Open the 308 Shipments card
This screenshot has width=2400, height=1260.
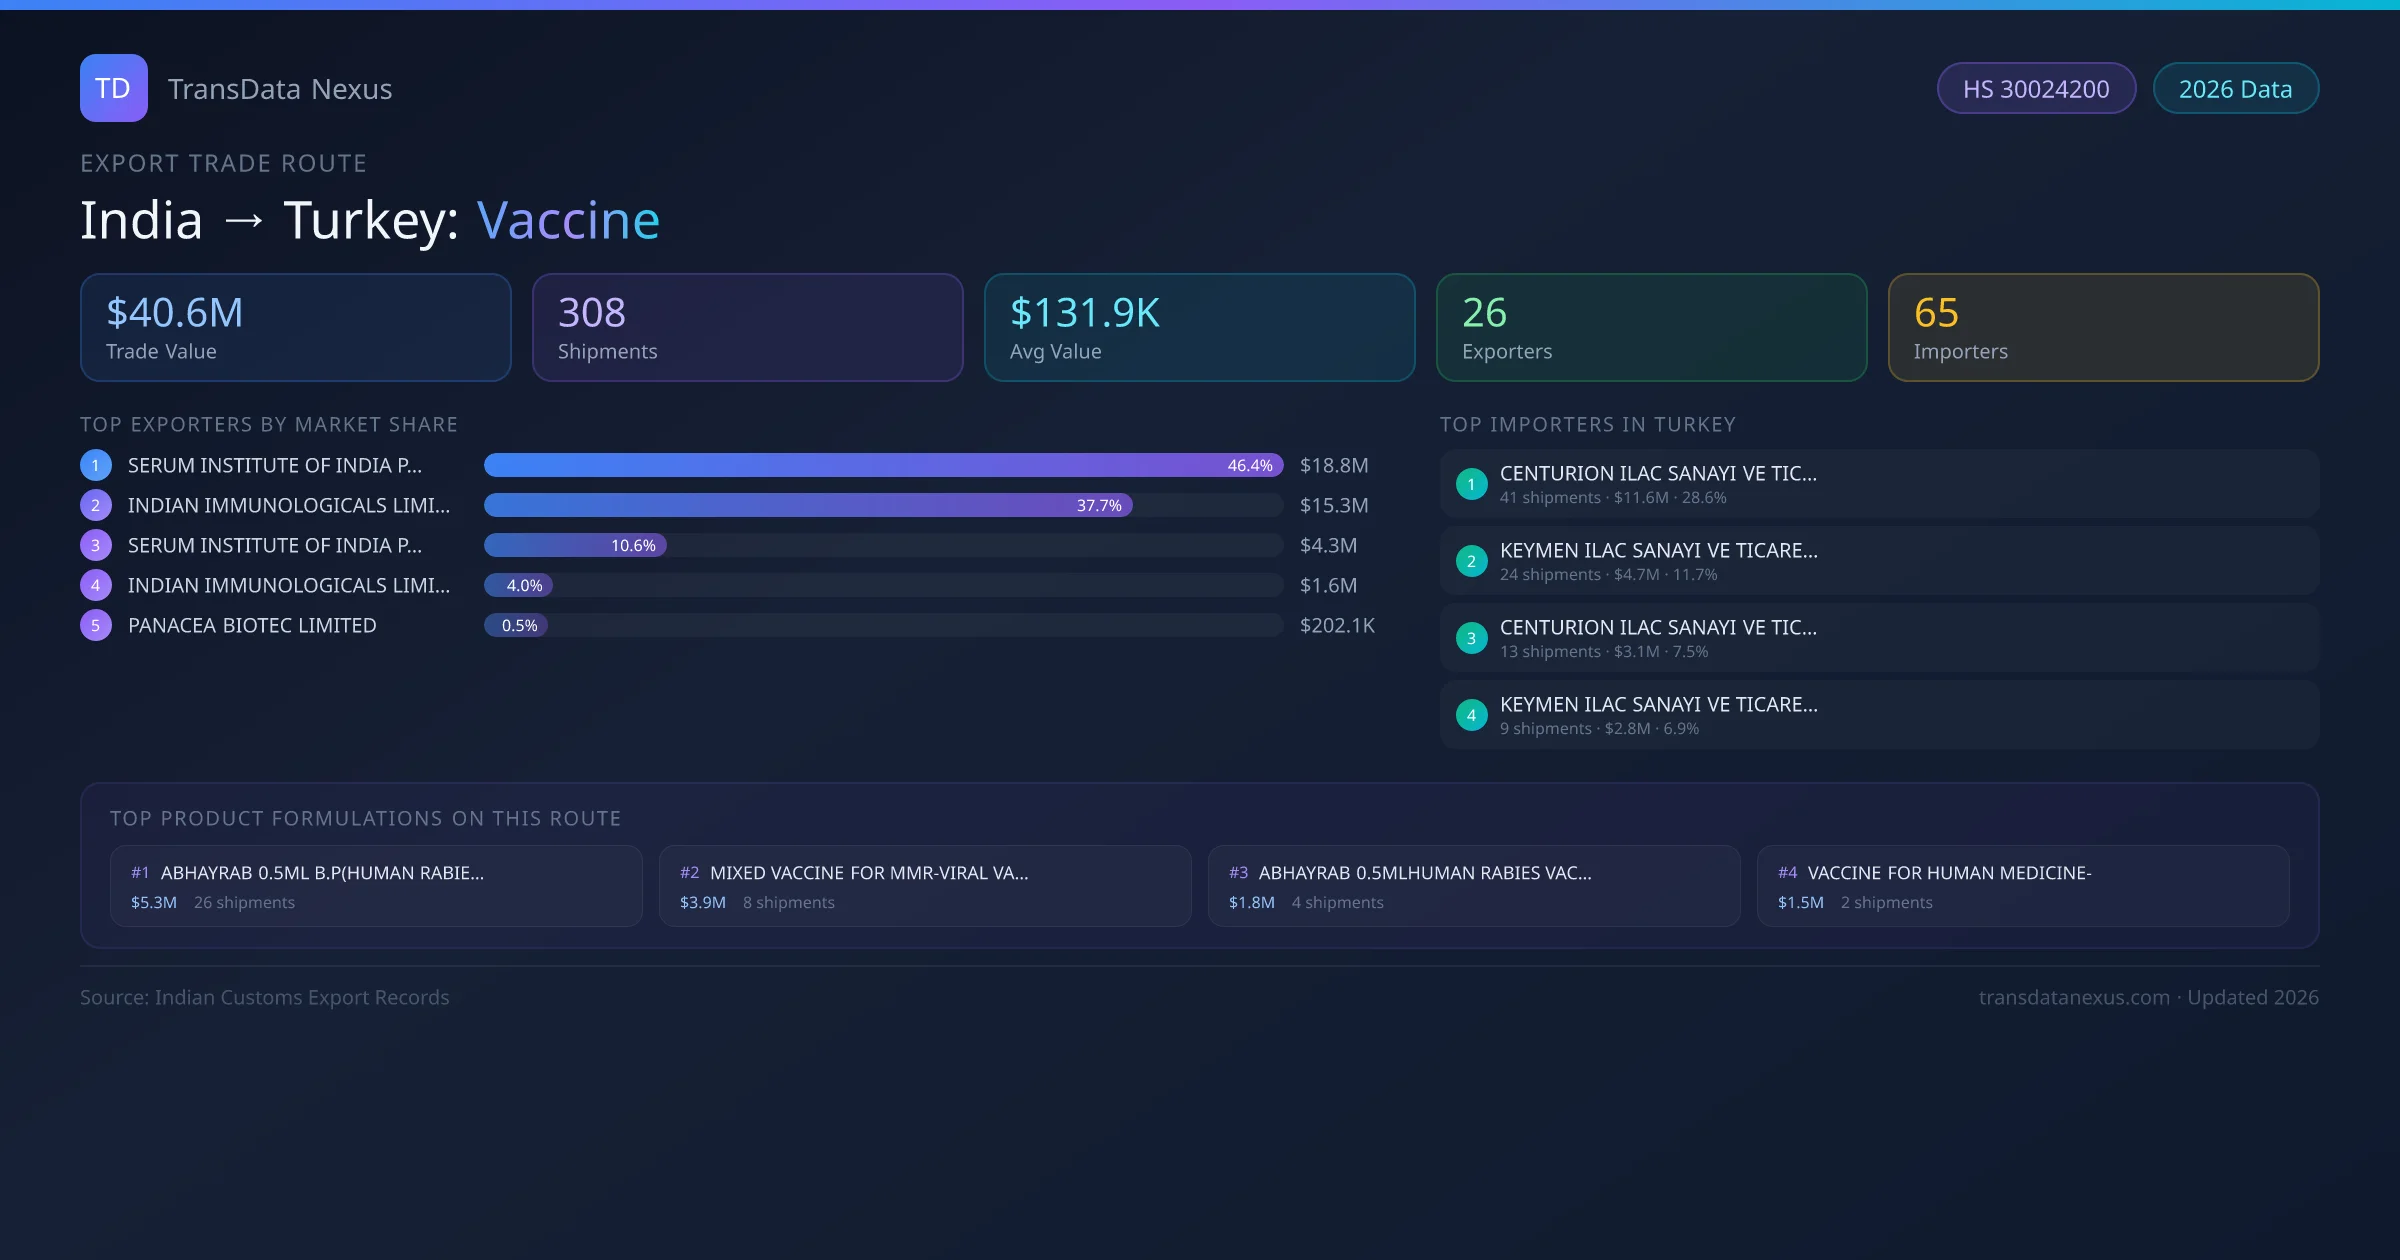coord(747,328)
